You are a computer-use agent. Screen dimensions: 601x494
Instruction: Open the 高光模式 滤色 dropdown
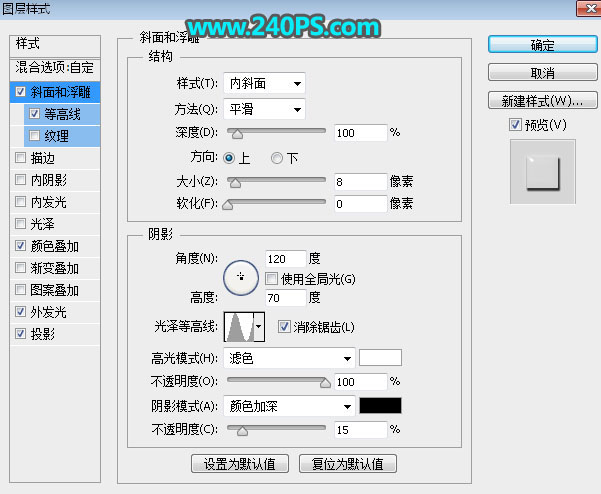[x=289, y=358]
